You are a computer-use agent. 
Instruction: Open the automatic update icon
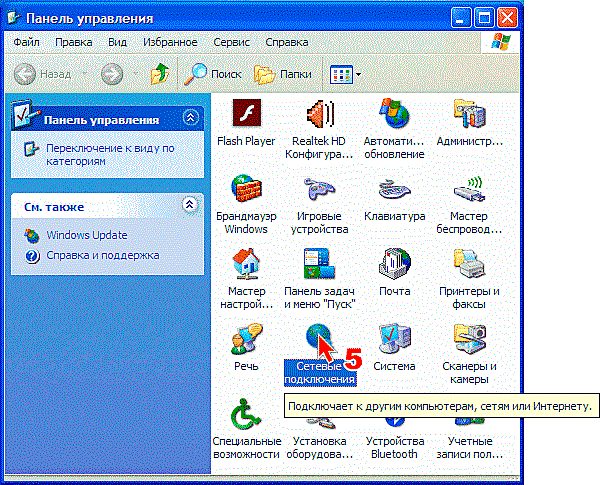[x=394, y=113]
